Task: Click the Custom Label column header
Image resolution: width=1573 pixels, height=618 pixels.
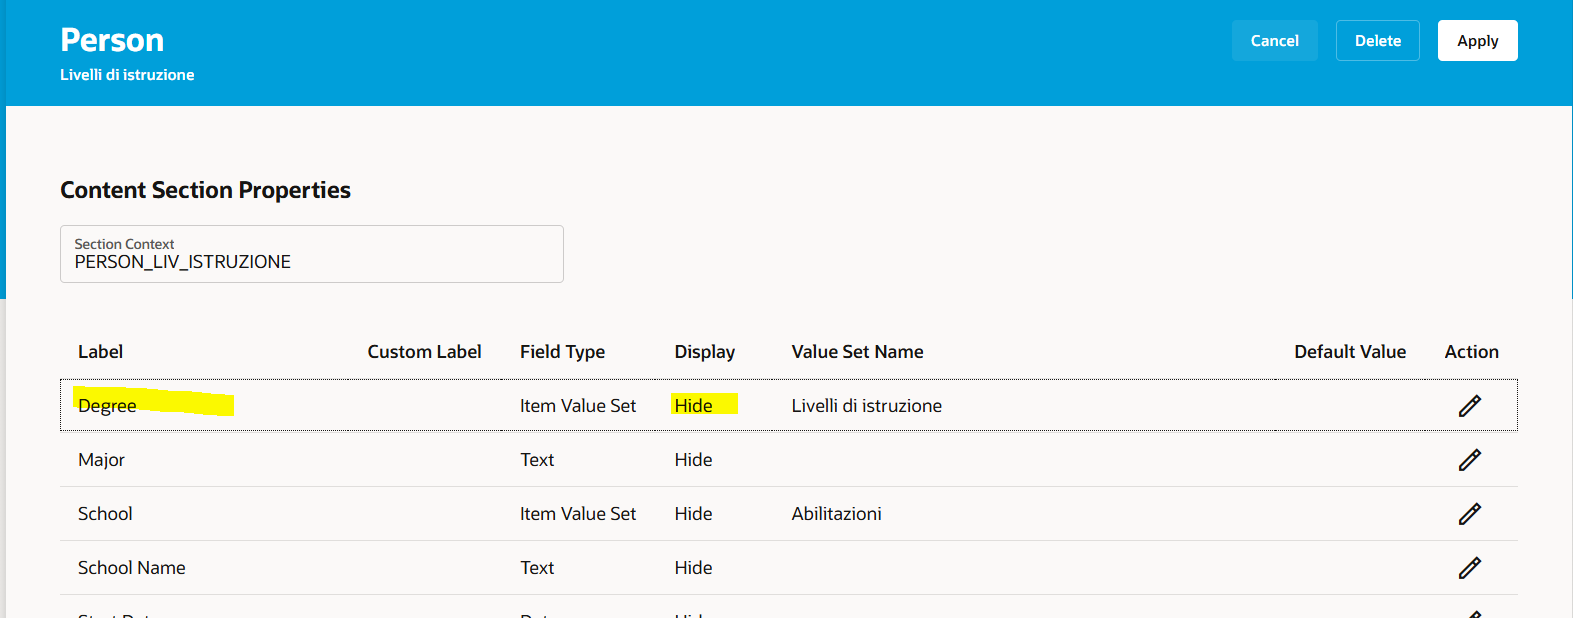Action: coord(424,352)
